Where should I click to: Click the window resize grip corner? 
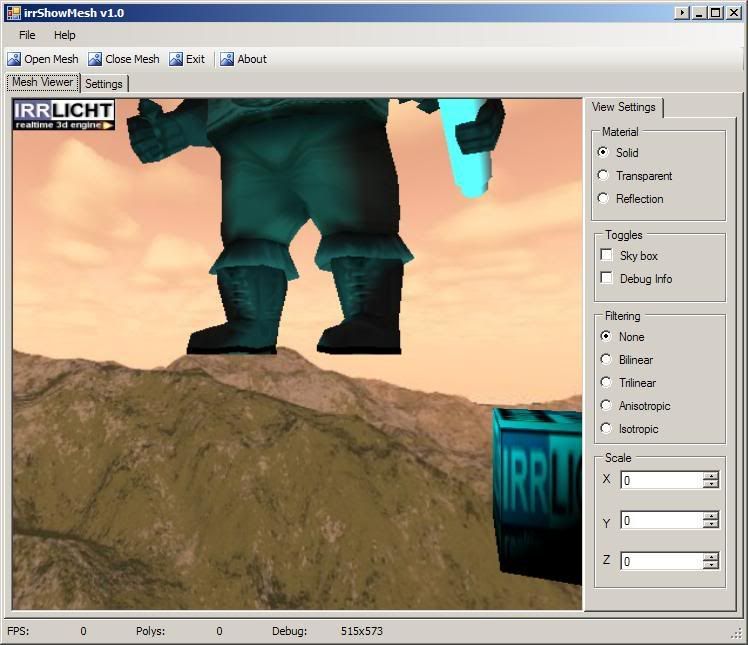(737, 633)
